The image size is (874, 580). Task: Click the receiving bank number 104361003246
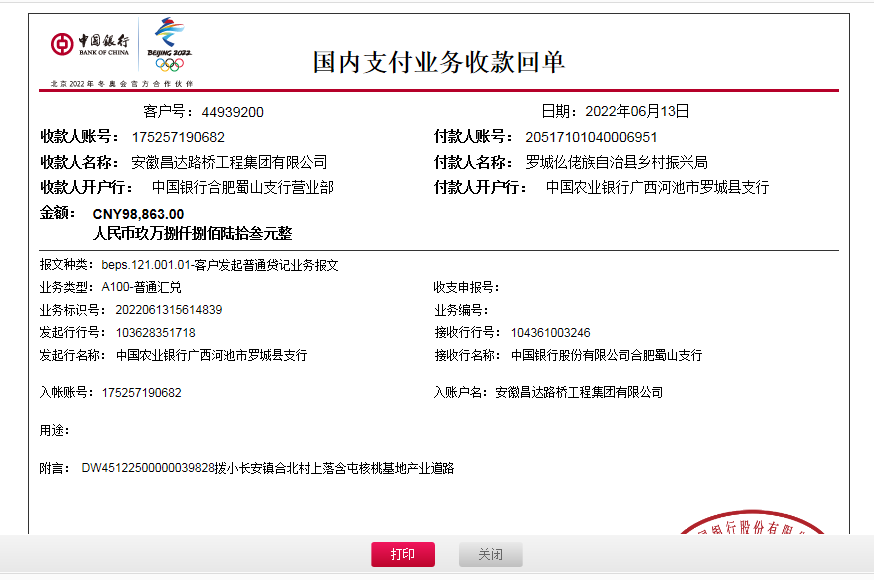[550, 333]
